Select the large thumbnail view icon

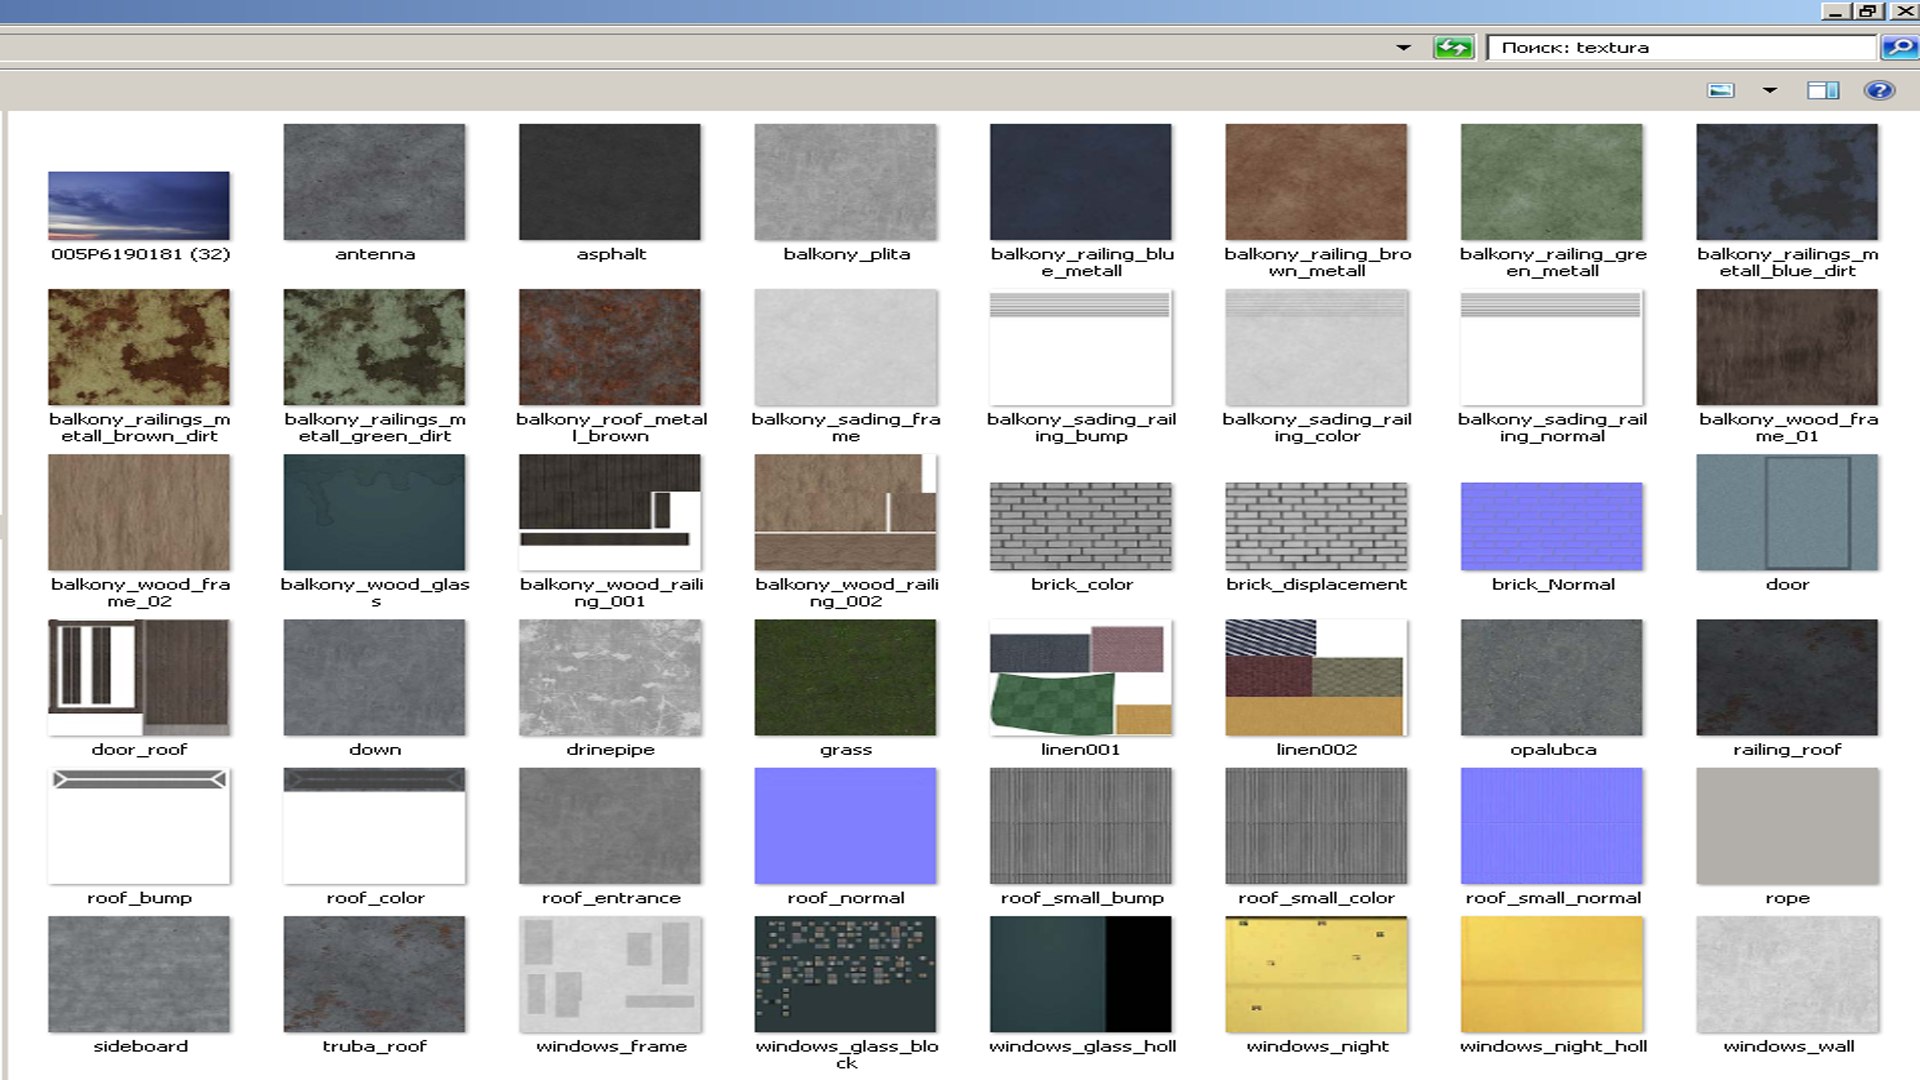[1720, 90]
